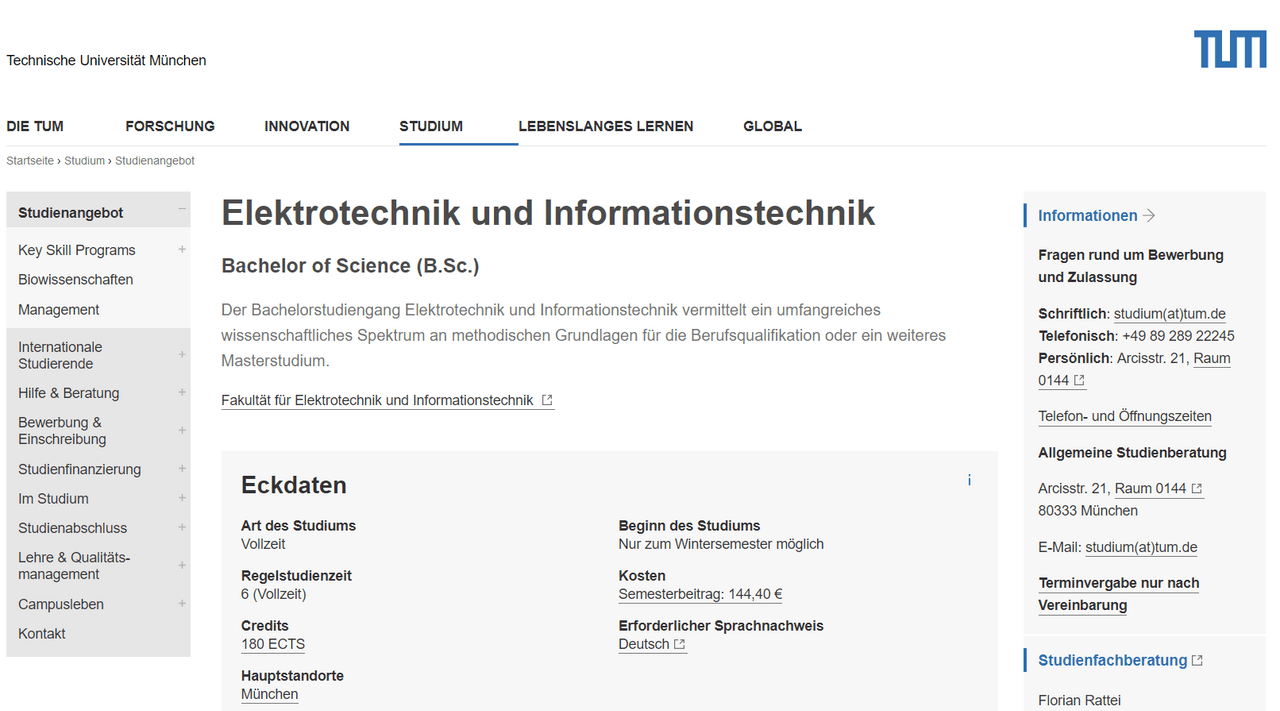Screen dimensions: 1280x711
Task: Open Im Studium sidebar link
Action: tap(53, 498)
